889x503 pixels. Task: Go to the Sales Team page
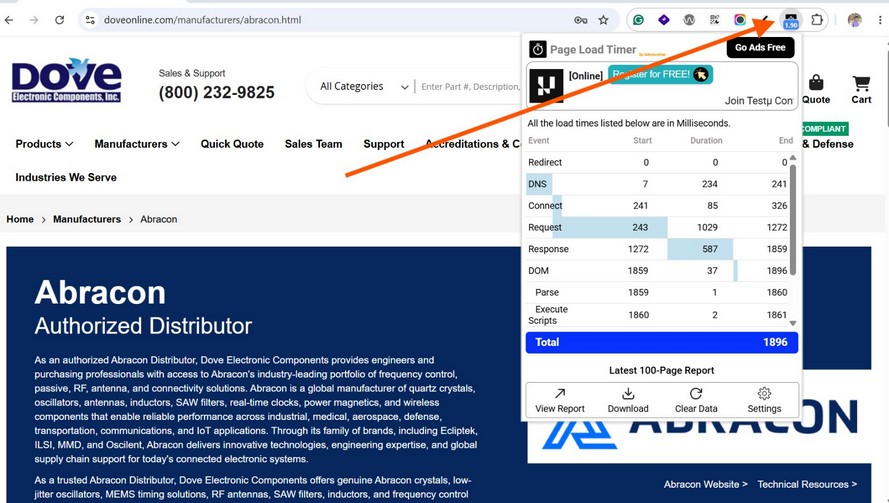(x=314, y=144)
